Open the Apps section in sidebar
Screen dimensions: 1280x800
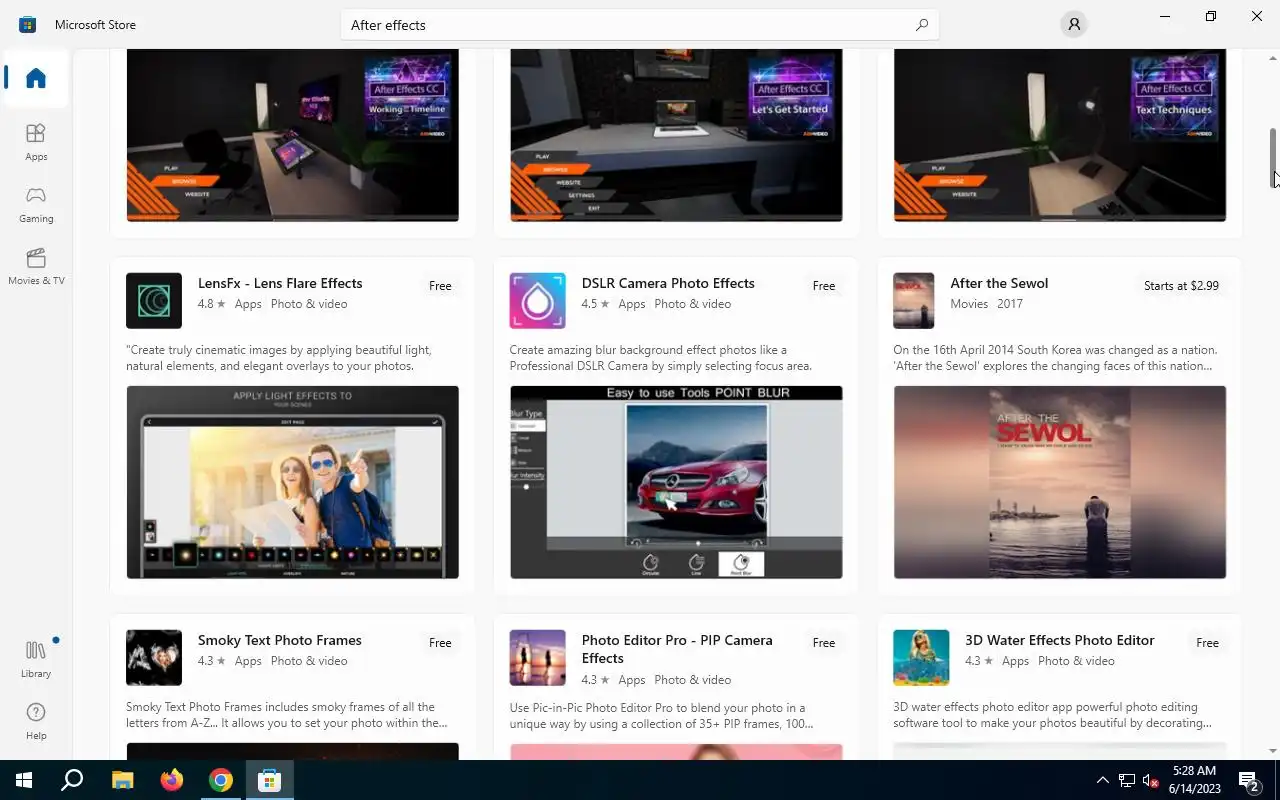point(36,142)
